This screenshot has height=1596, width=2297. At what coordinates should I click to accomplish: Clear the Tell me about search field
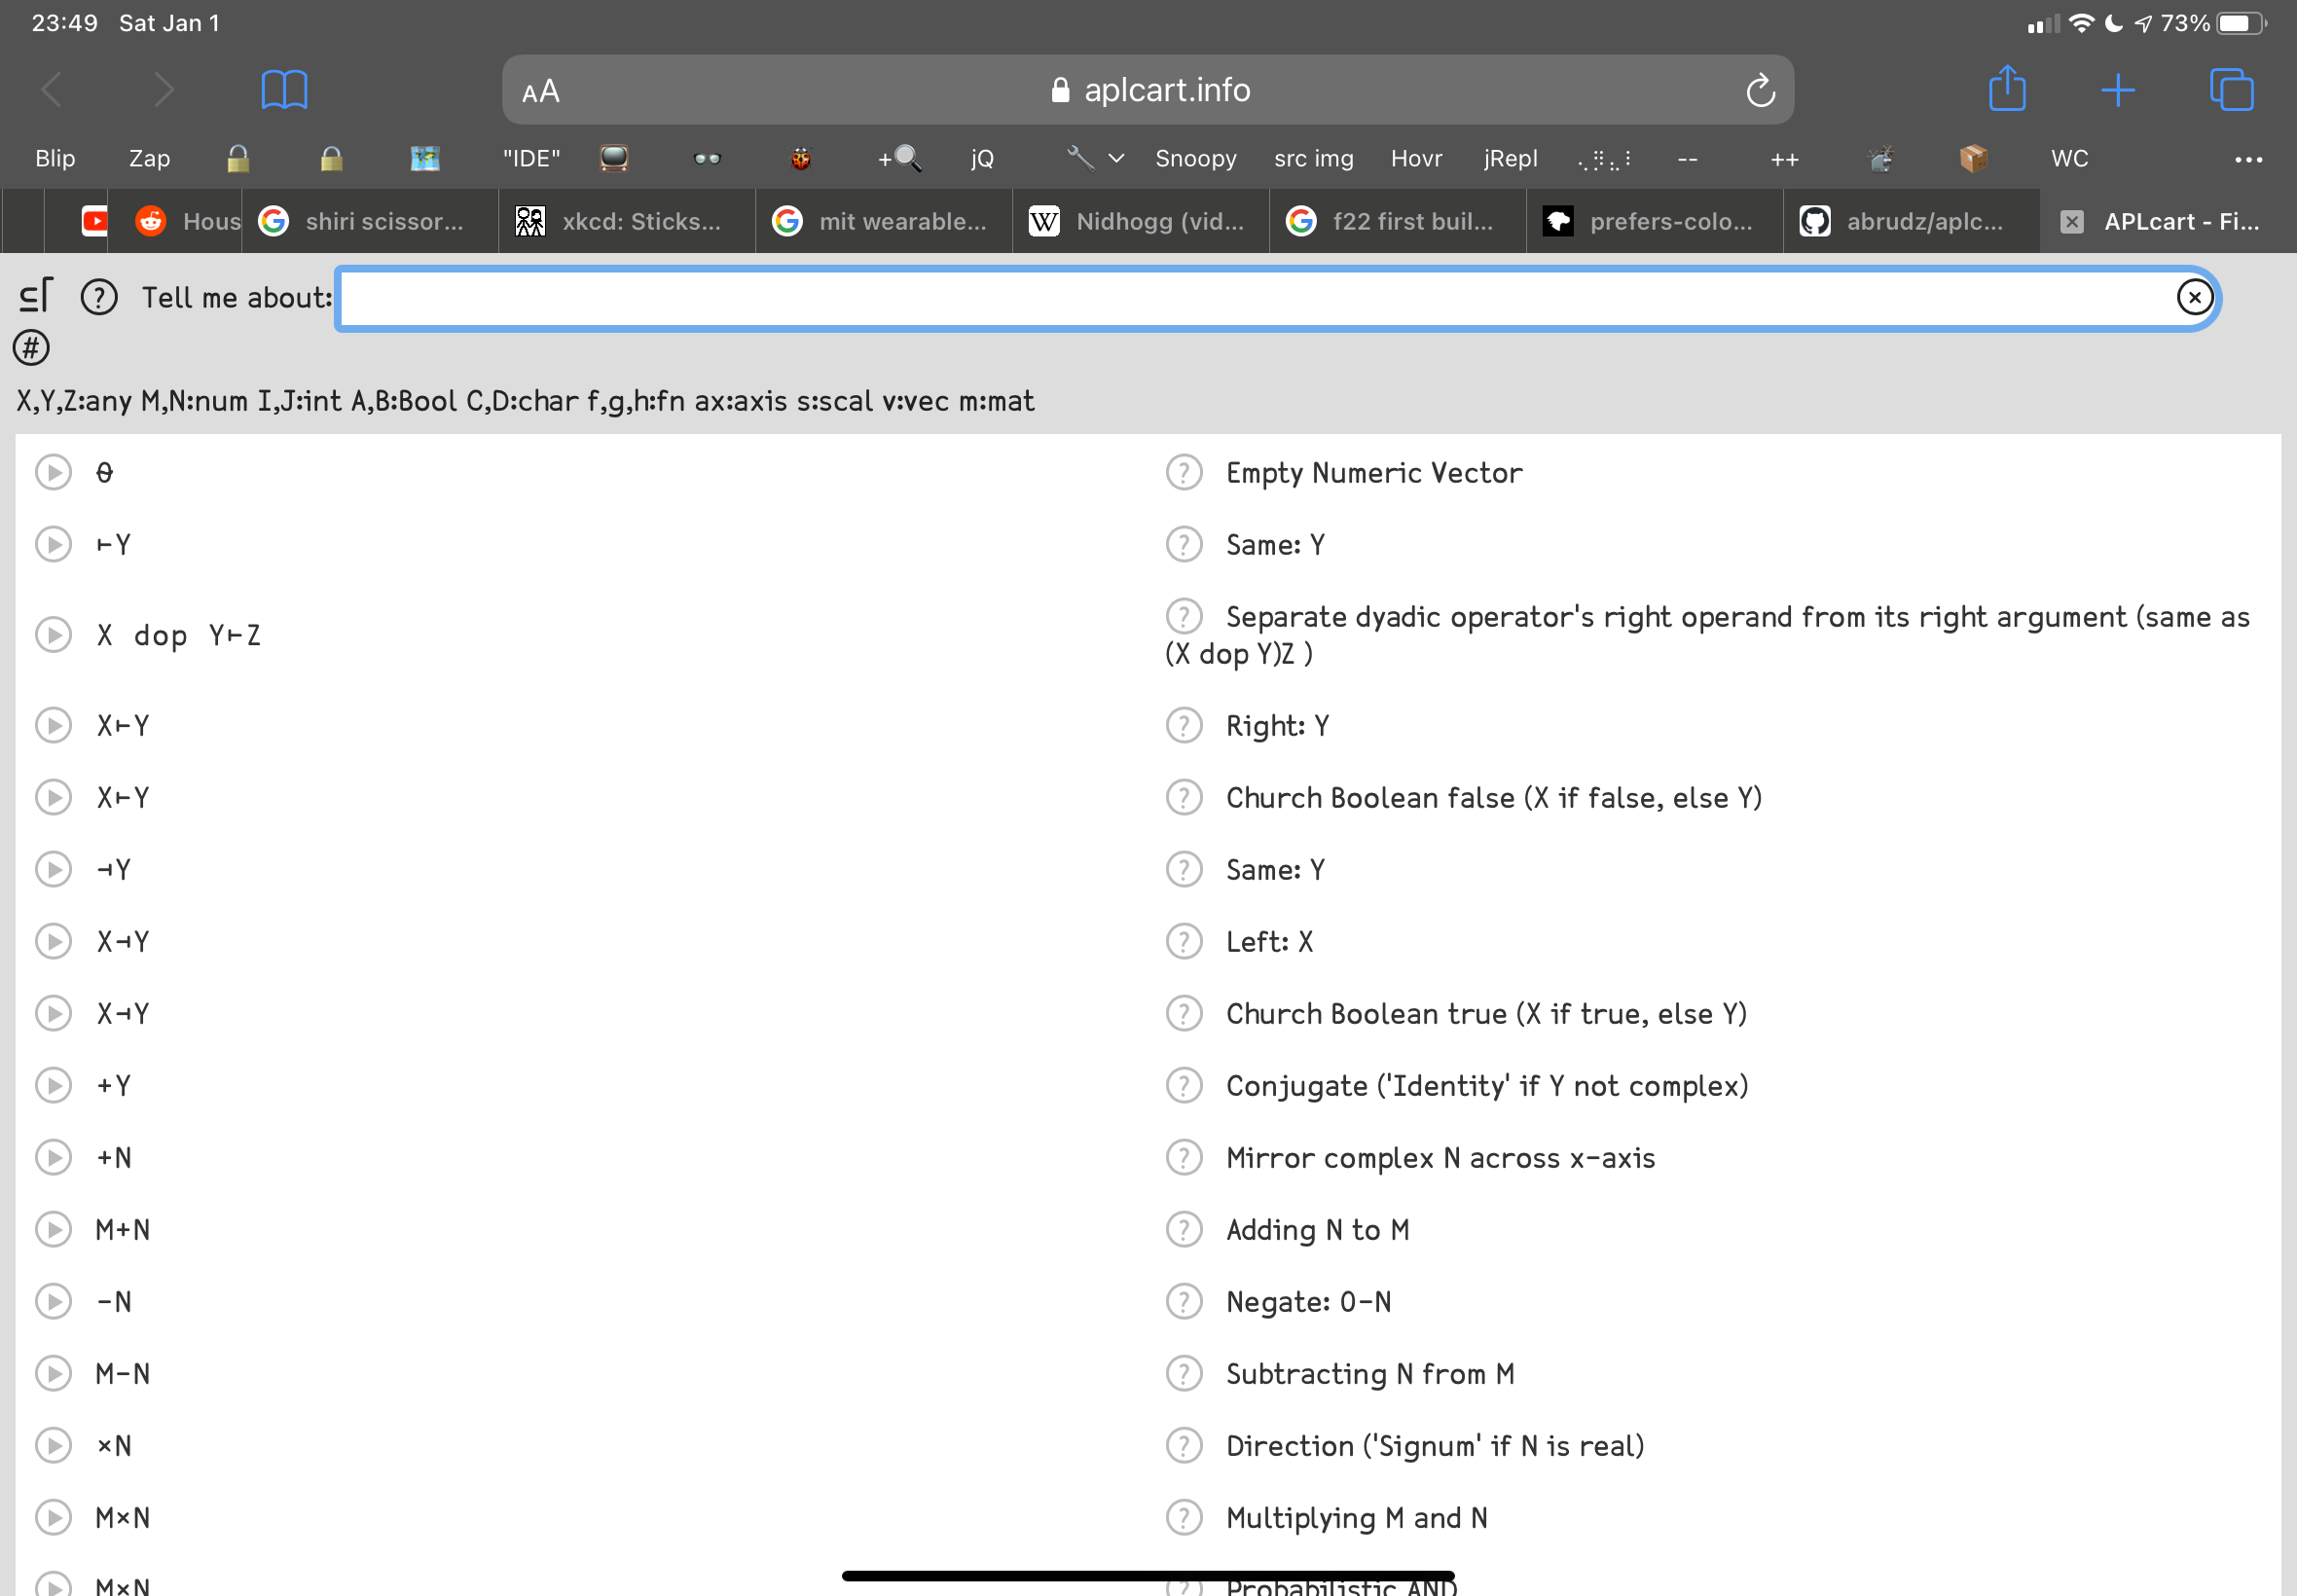click(x=2194, y=297)
